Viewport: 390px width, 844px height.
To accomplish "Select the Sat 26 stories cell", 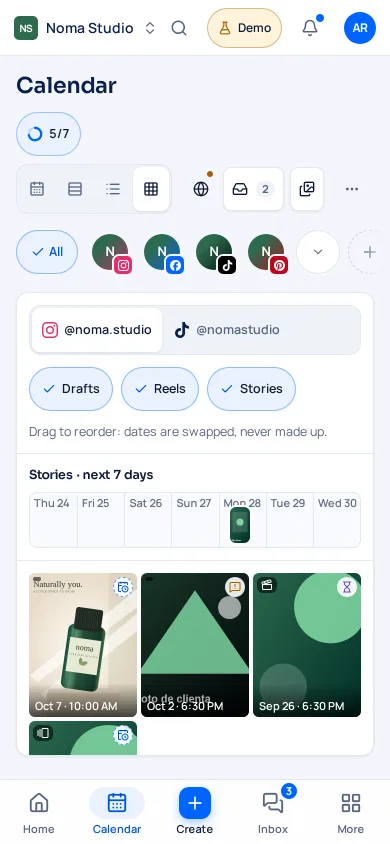I will click(x=148, y=520).
